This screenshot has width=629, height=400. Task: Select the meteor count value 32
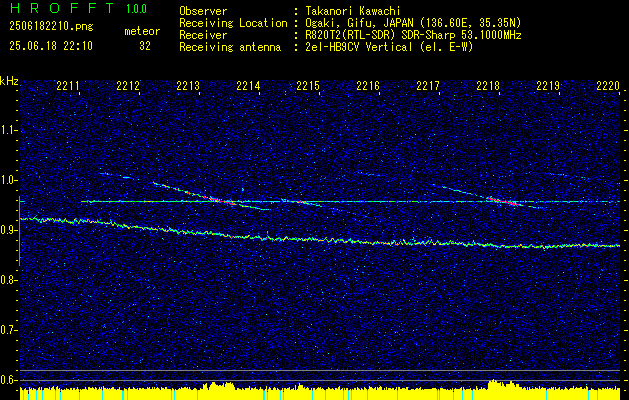point(145,46)
